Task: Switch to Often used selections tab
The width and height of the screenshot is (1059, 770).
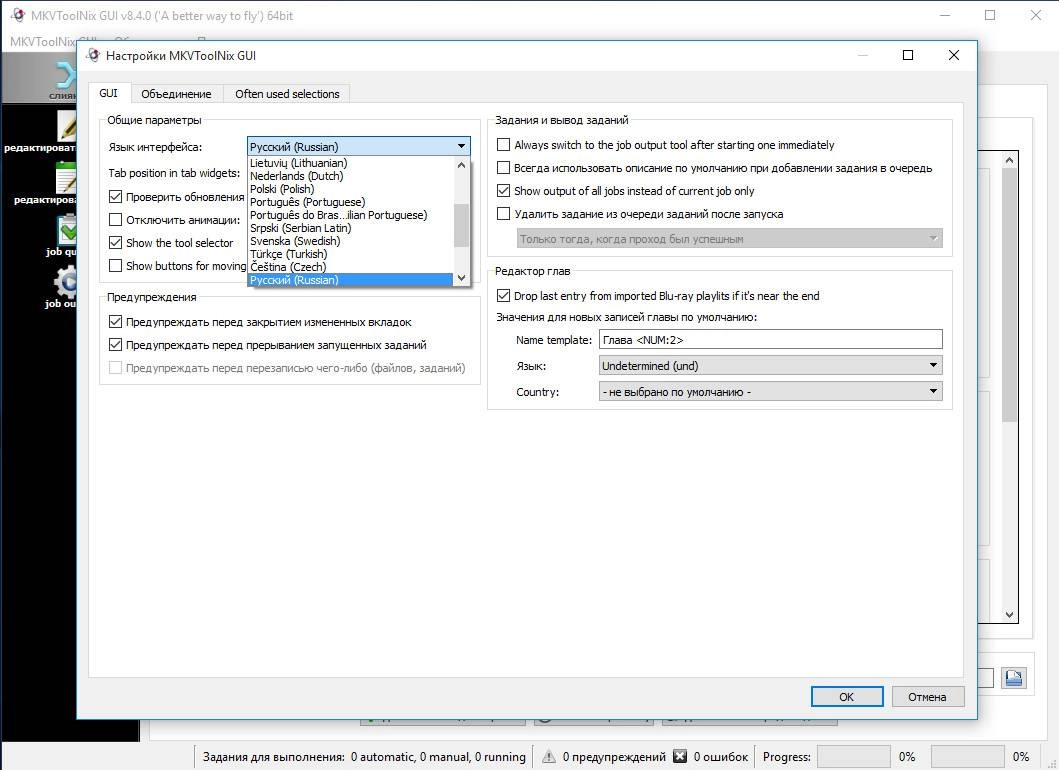Action: [x=287, y=94]
